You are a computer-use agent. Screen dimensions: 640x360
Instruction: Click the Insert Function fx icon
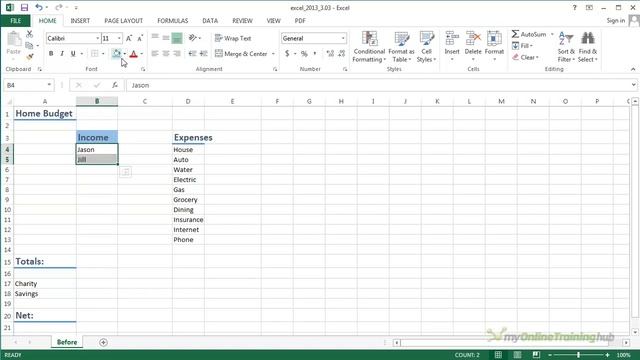[115, 85]
